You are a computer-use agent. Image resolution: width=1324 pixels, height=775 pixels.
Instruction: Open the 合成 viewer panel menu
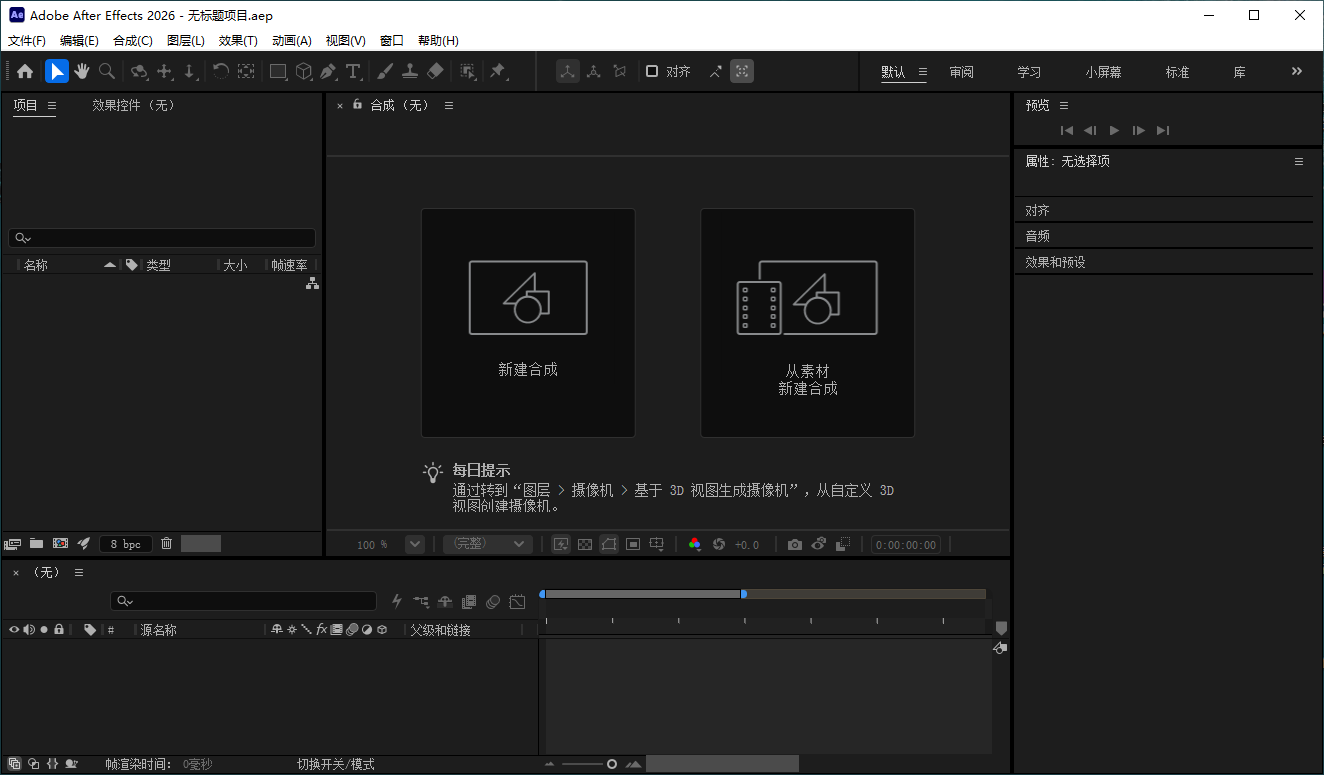449,105
